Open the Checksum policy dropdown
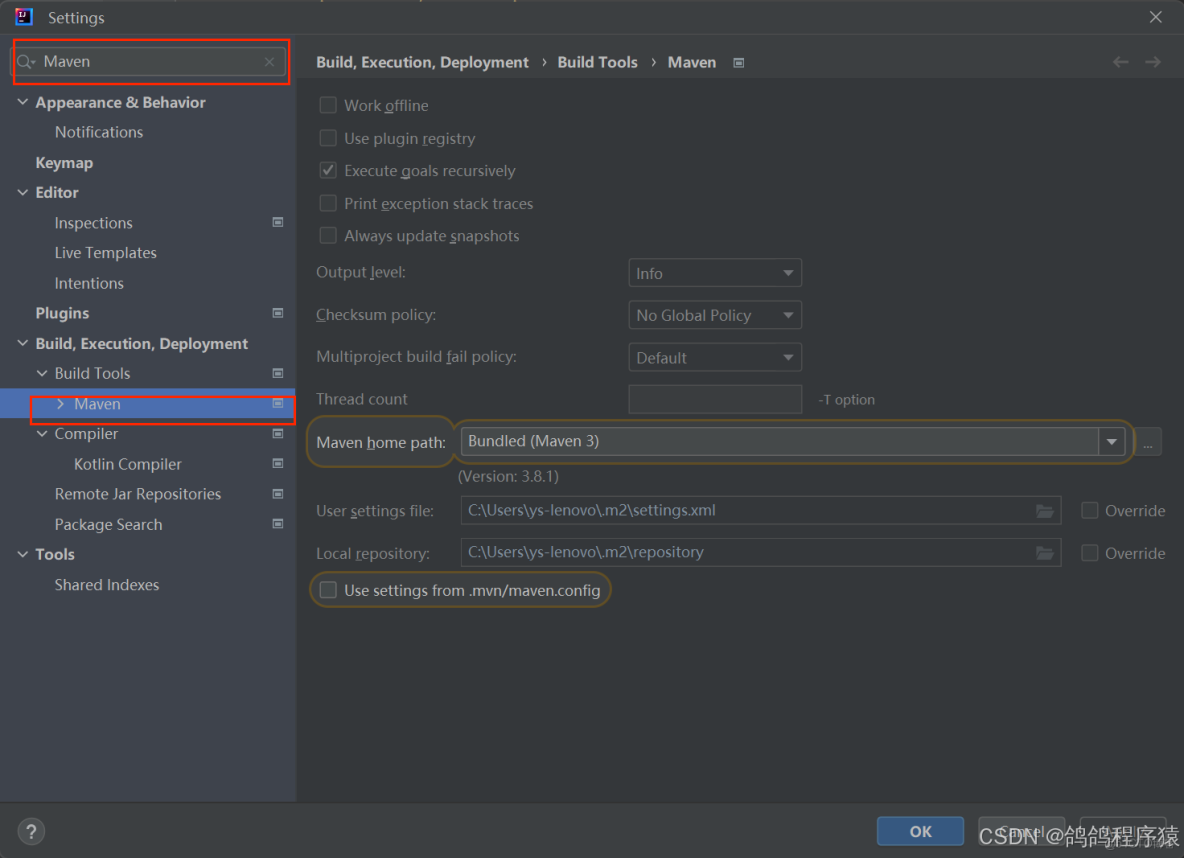The height and width of the screenshot is (858, 1184). tap(715, 315)
